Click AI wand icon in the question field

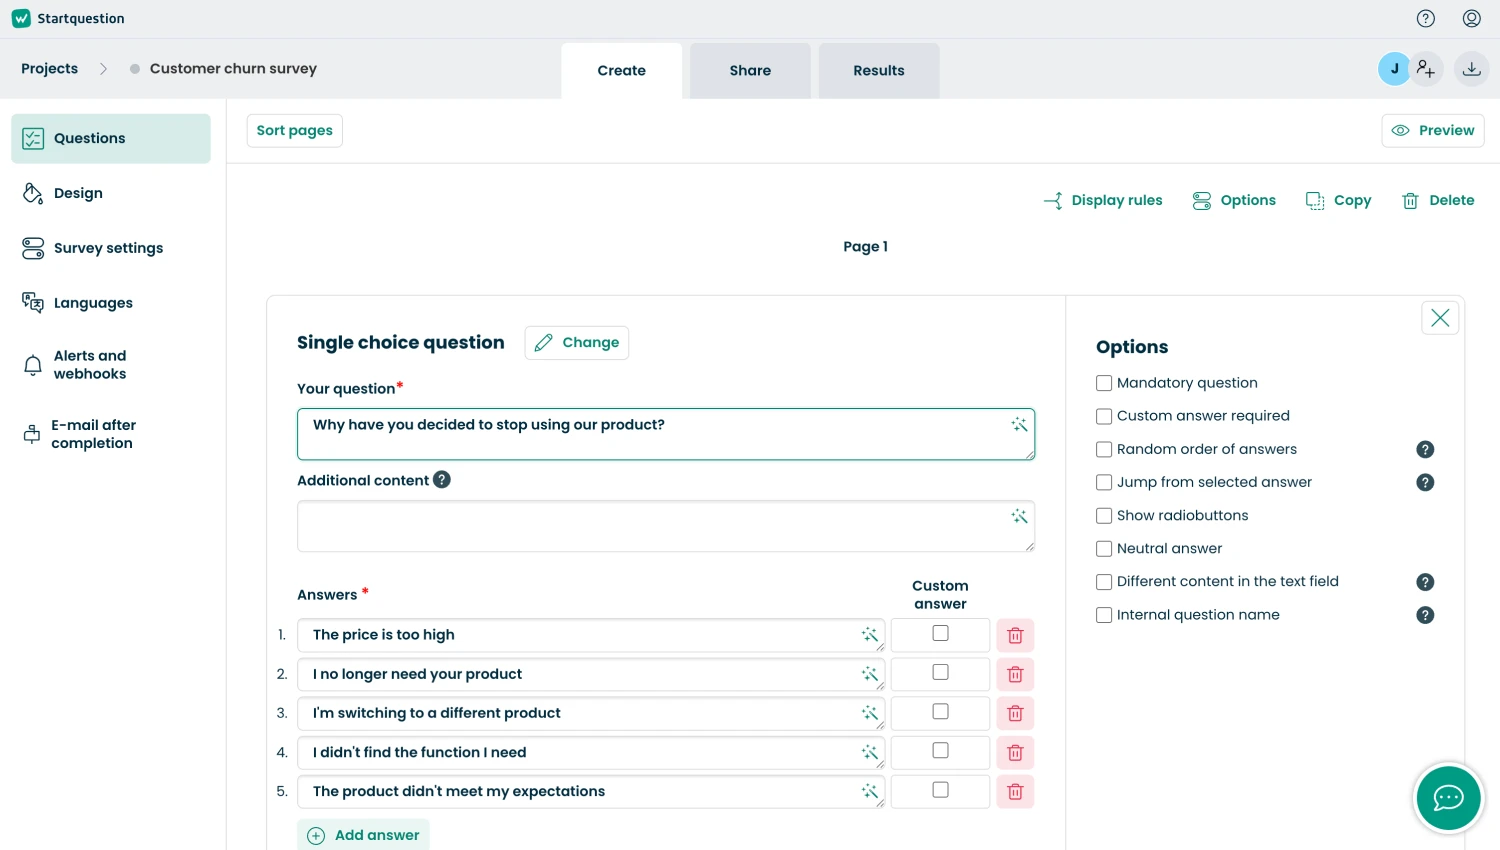point(1019,425)
